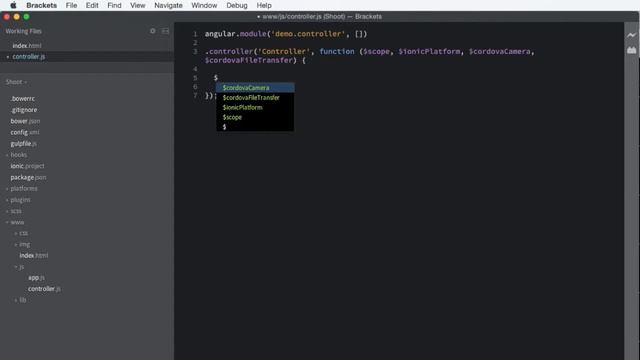The width and height of the screenshot is (640, 360).
Task: Expand the css folder under www
Action: pyautogui.click(x=23, y=233)
